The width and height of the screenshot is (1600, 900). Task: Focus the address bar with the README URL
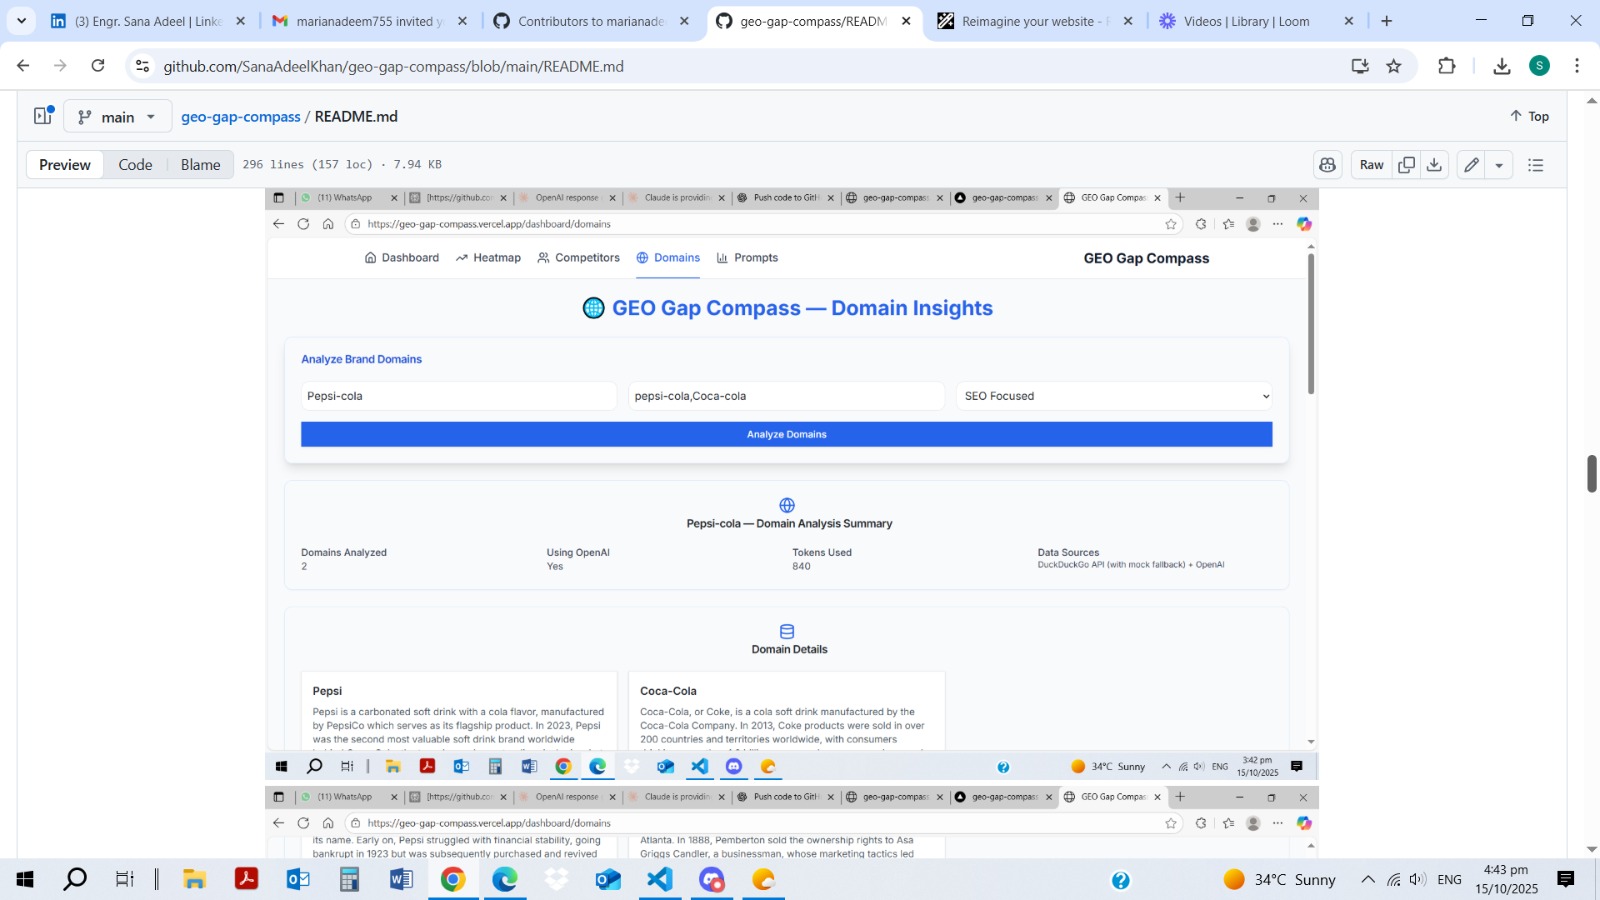click(740, 66)
